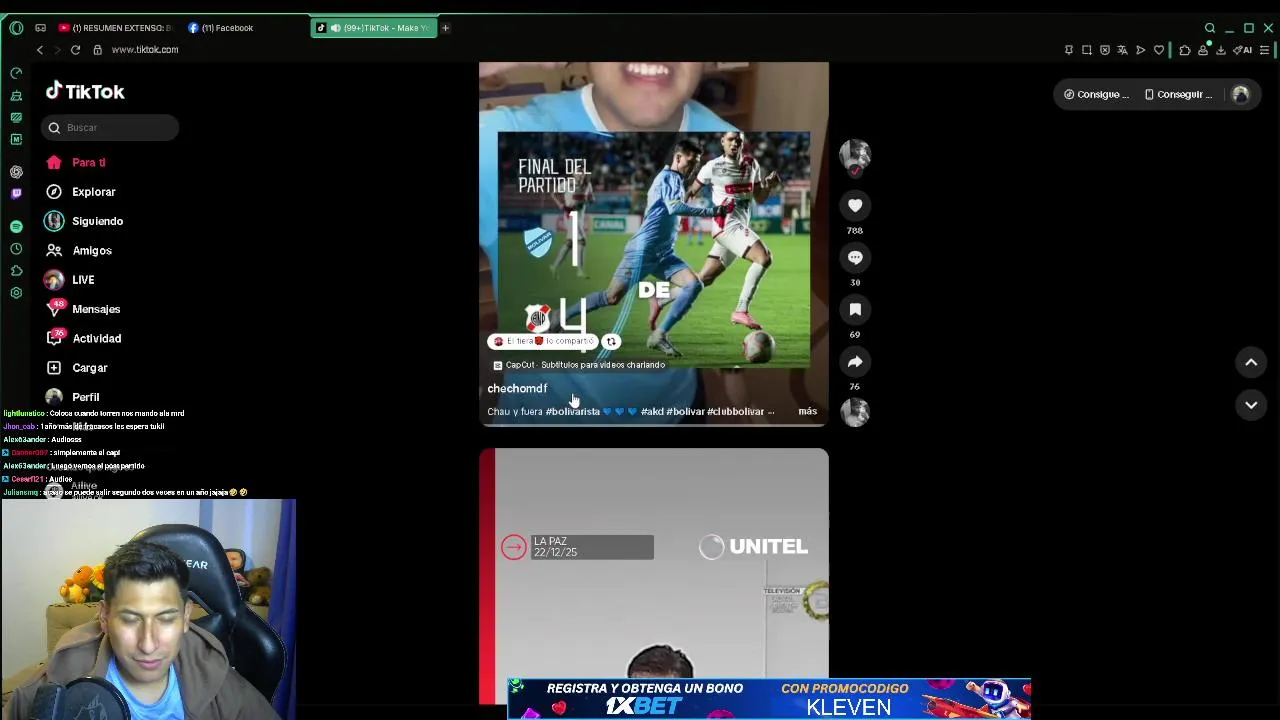Open sidebar settings gear icon

pos(16,293)
